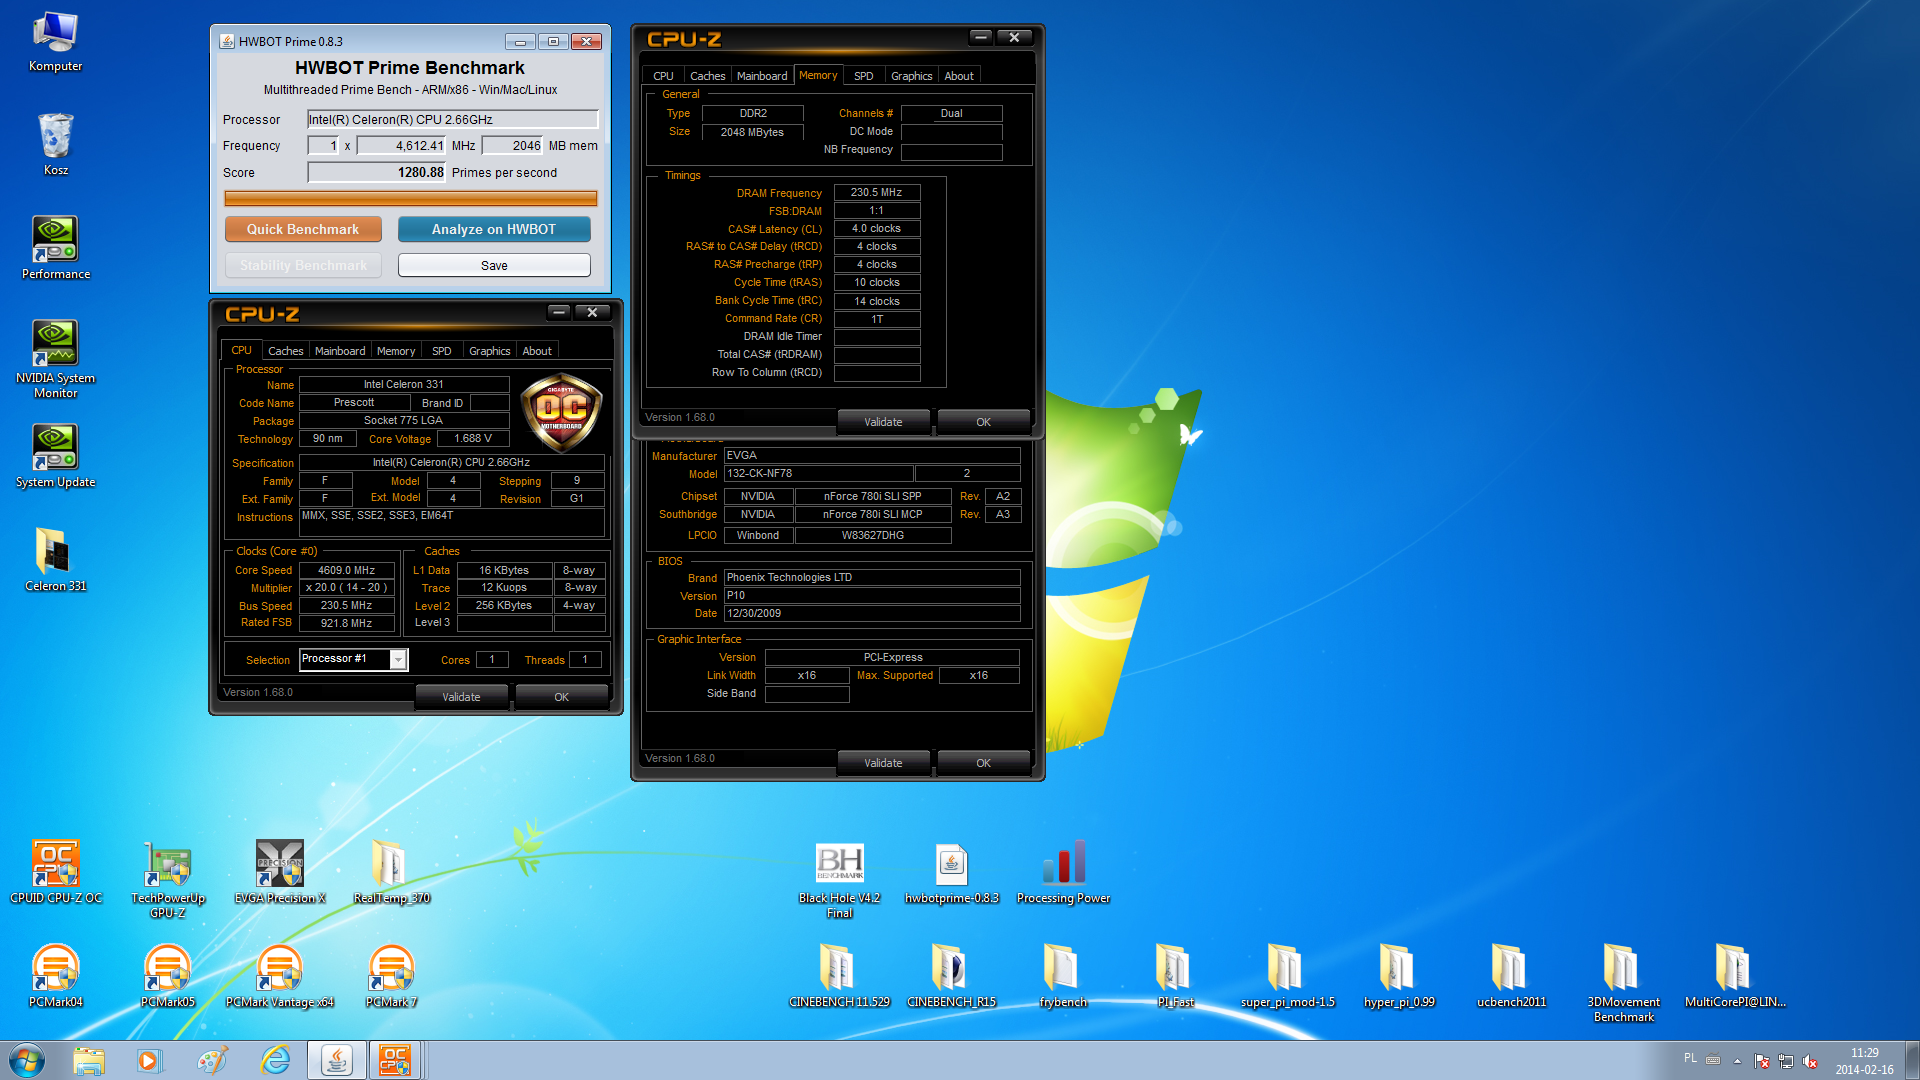Open the frybench folder
1920x1080 pixels.
[x=1063, y=976]
